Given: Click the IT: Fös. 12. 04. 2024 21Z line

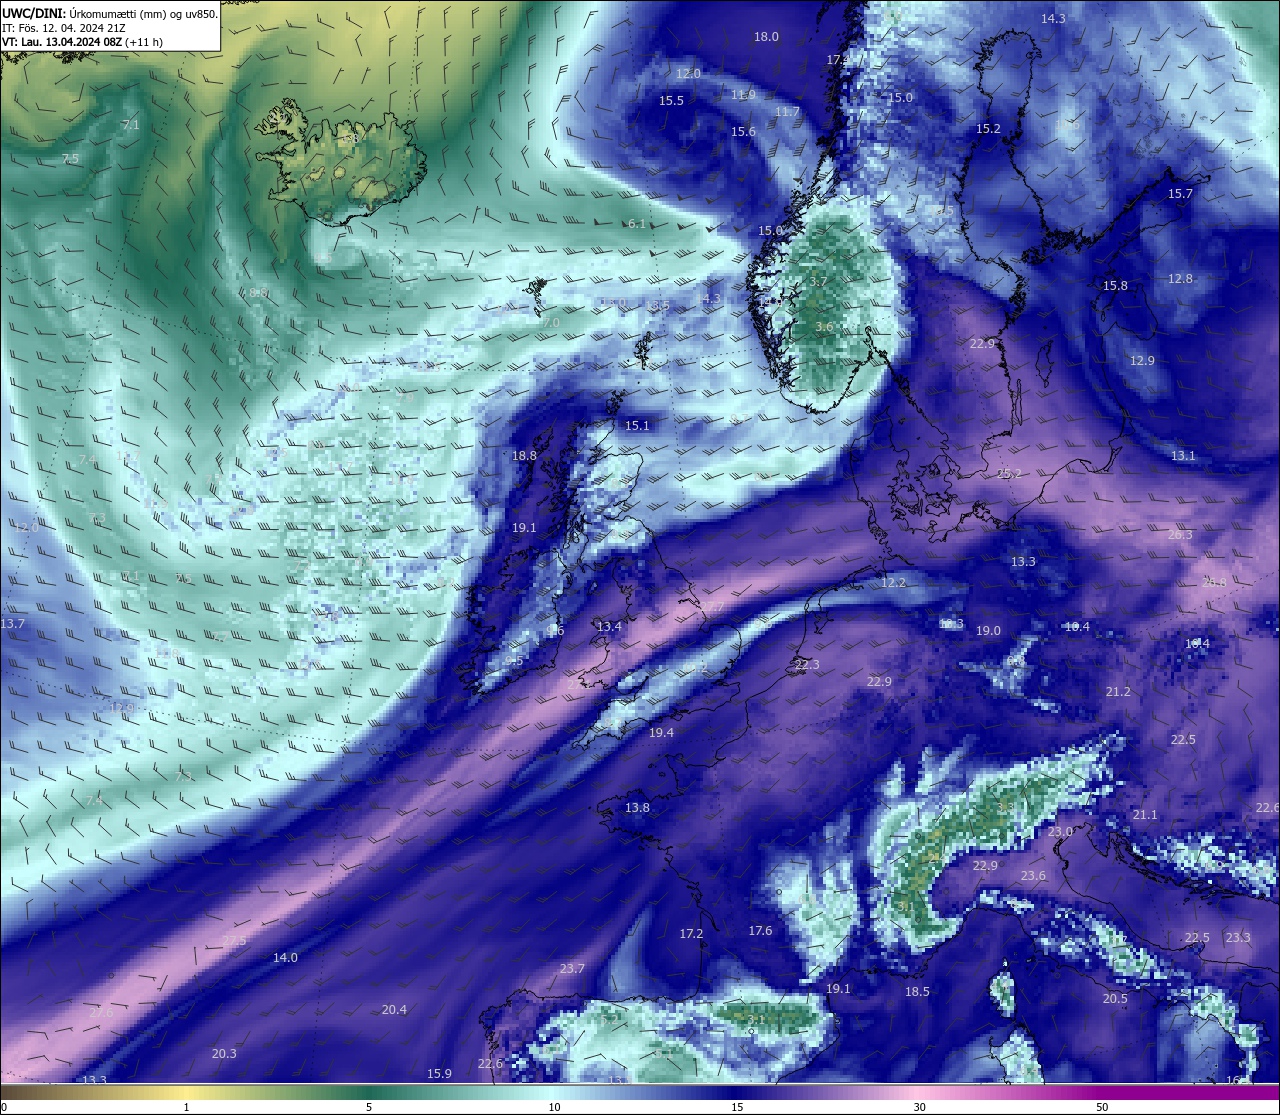Looking at the screenshot, I should click(x=64, y=28).
